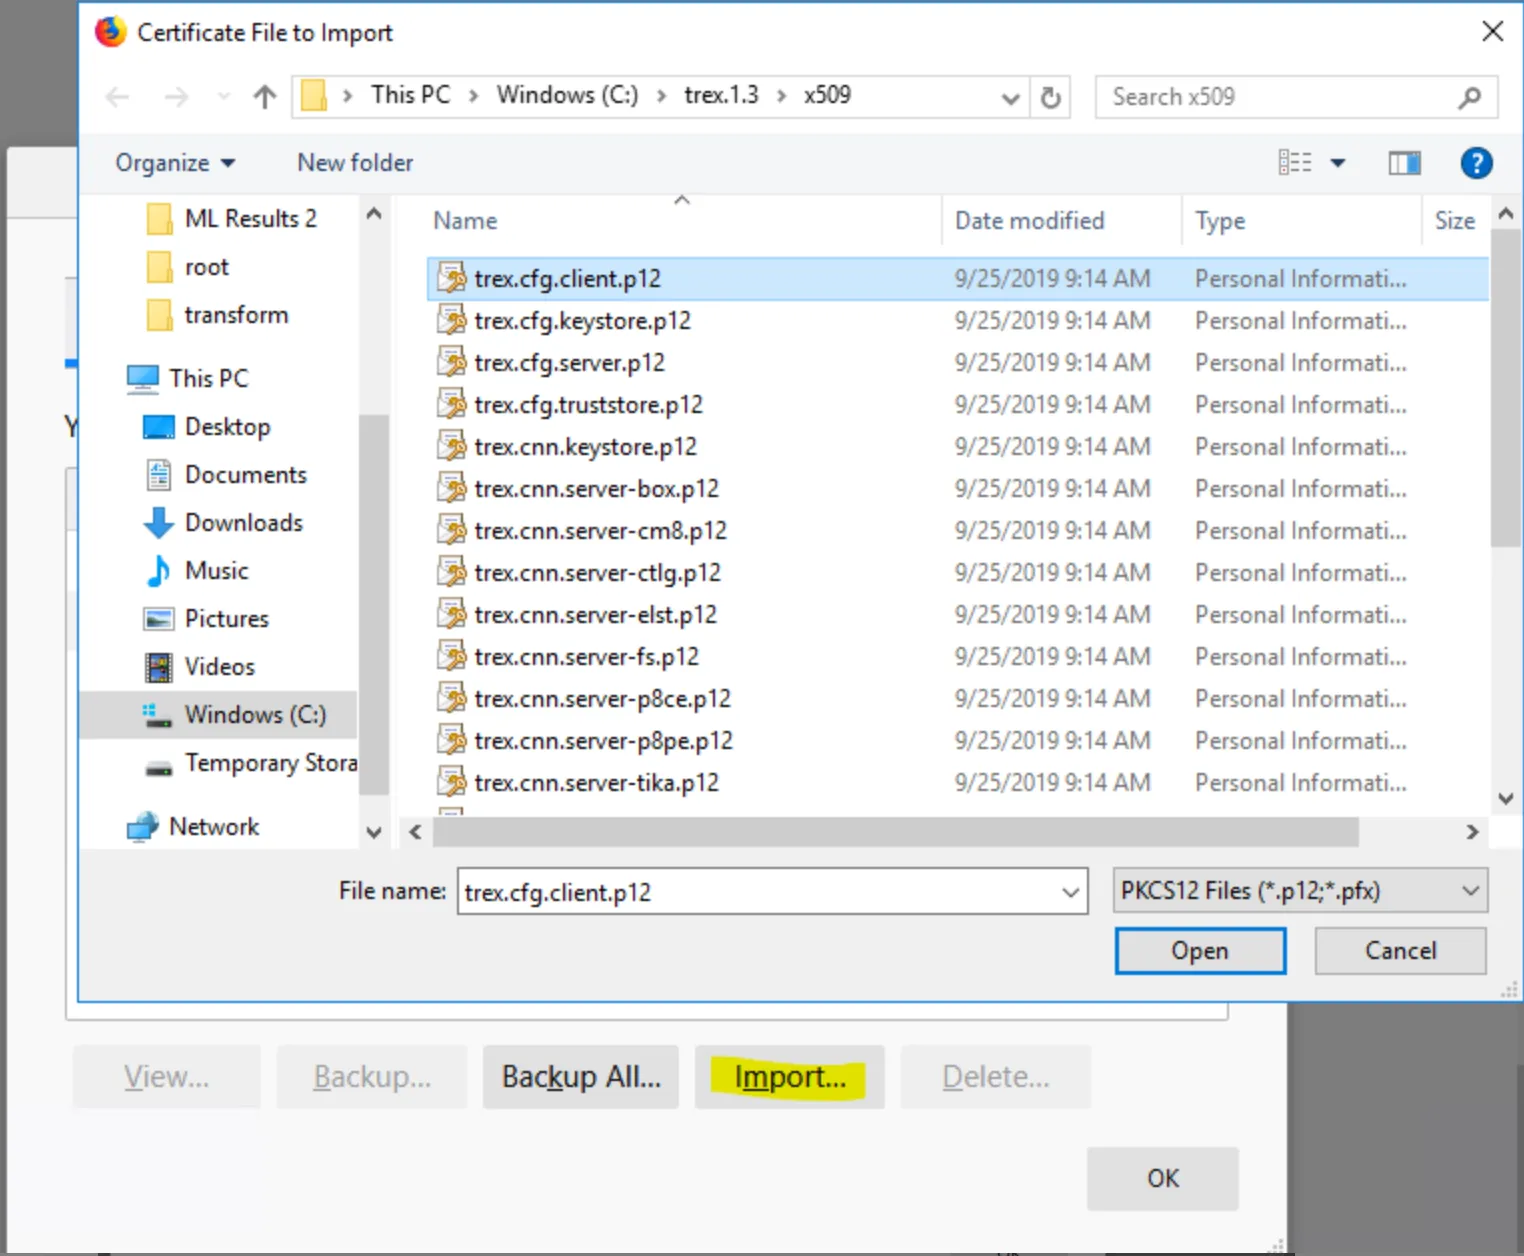Open Network in the navigation pane

pos(213,827)
